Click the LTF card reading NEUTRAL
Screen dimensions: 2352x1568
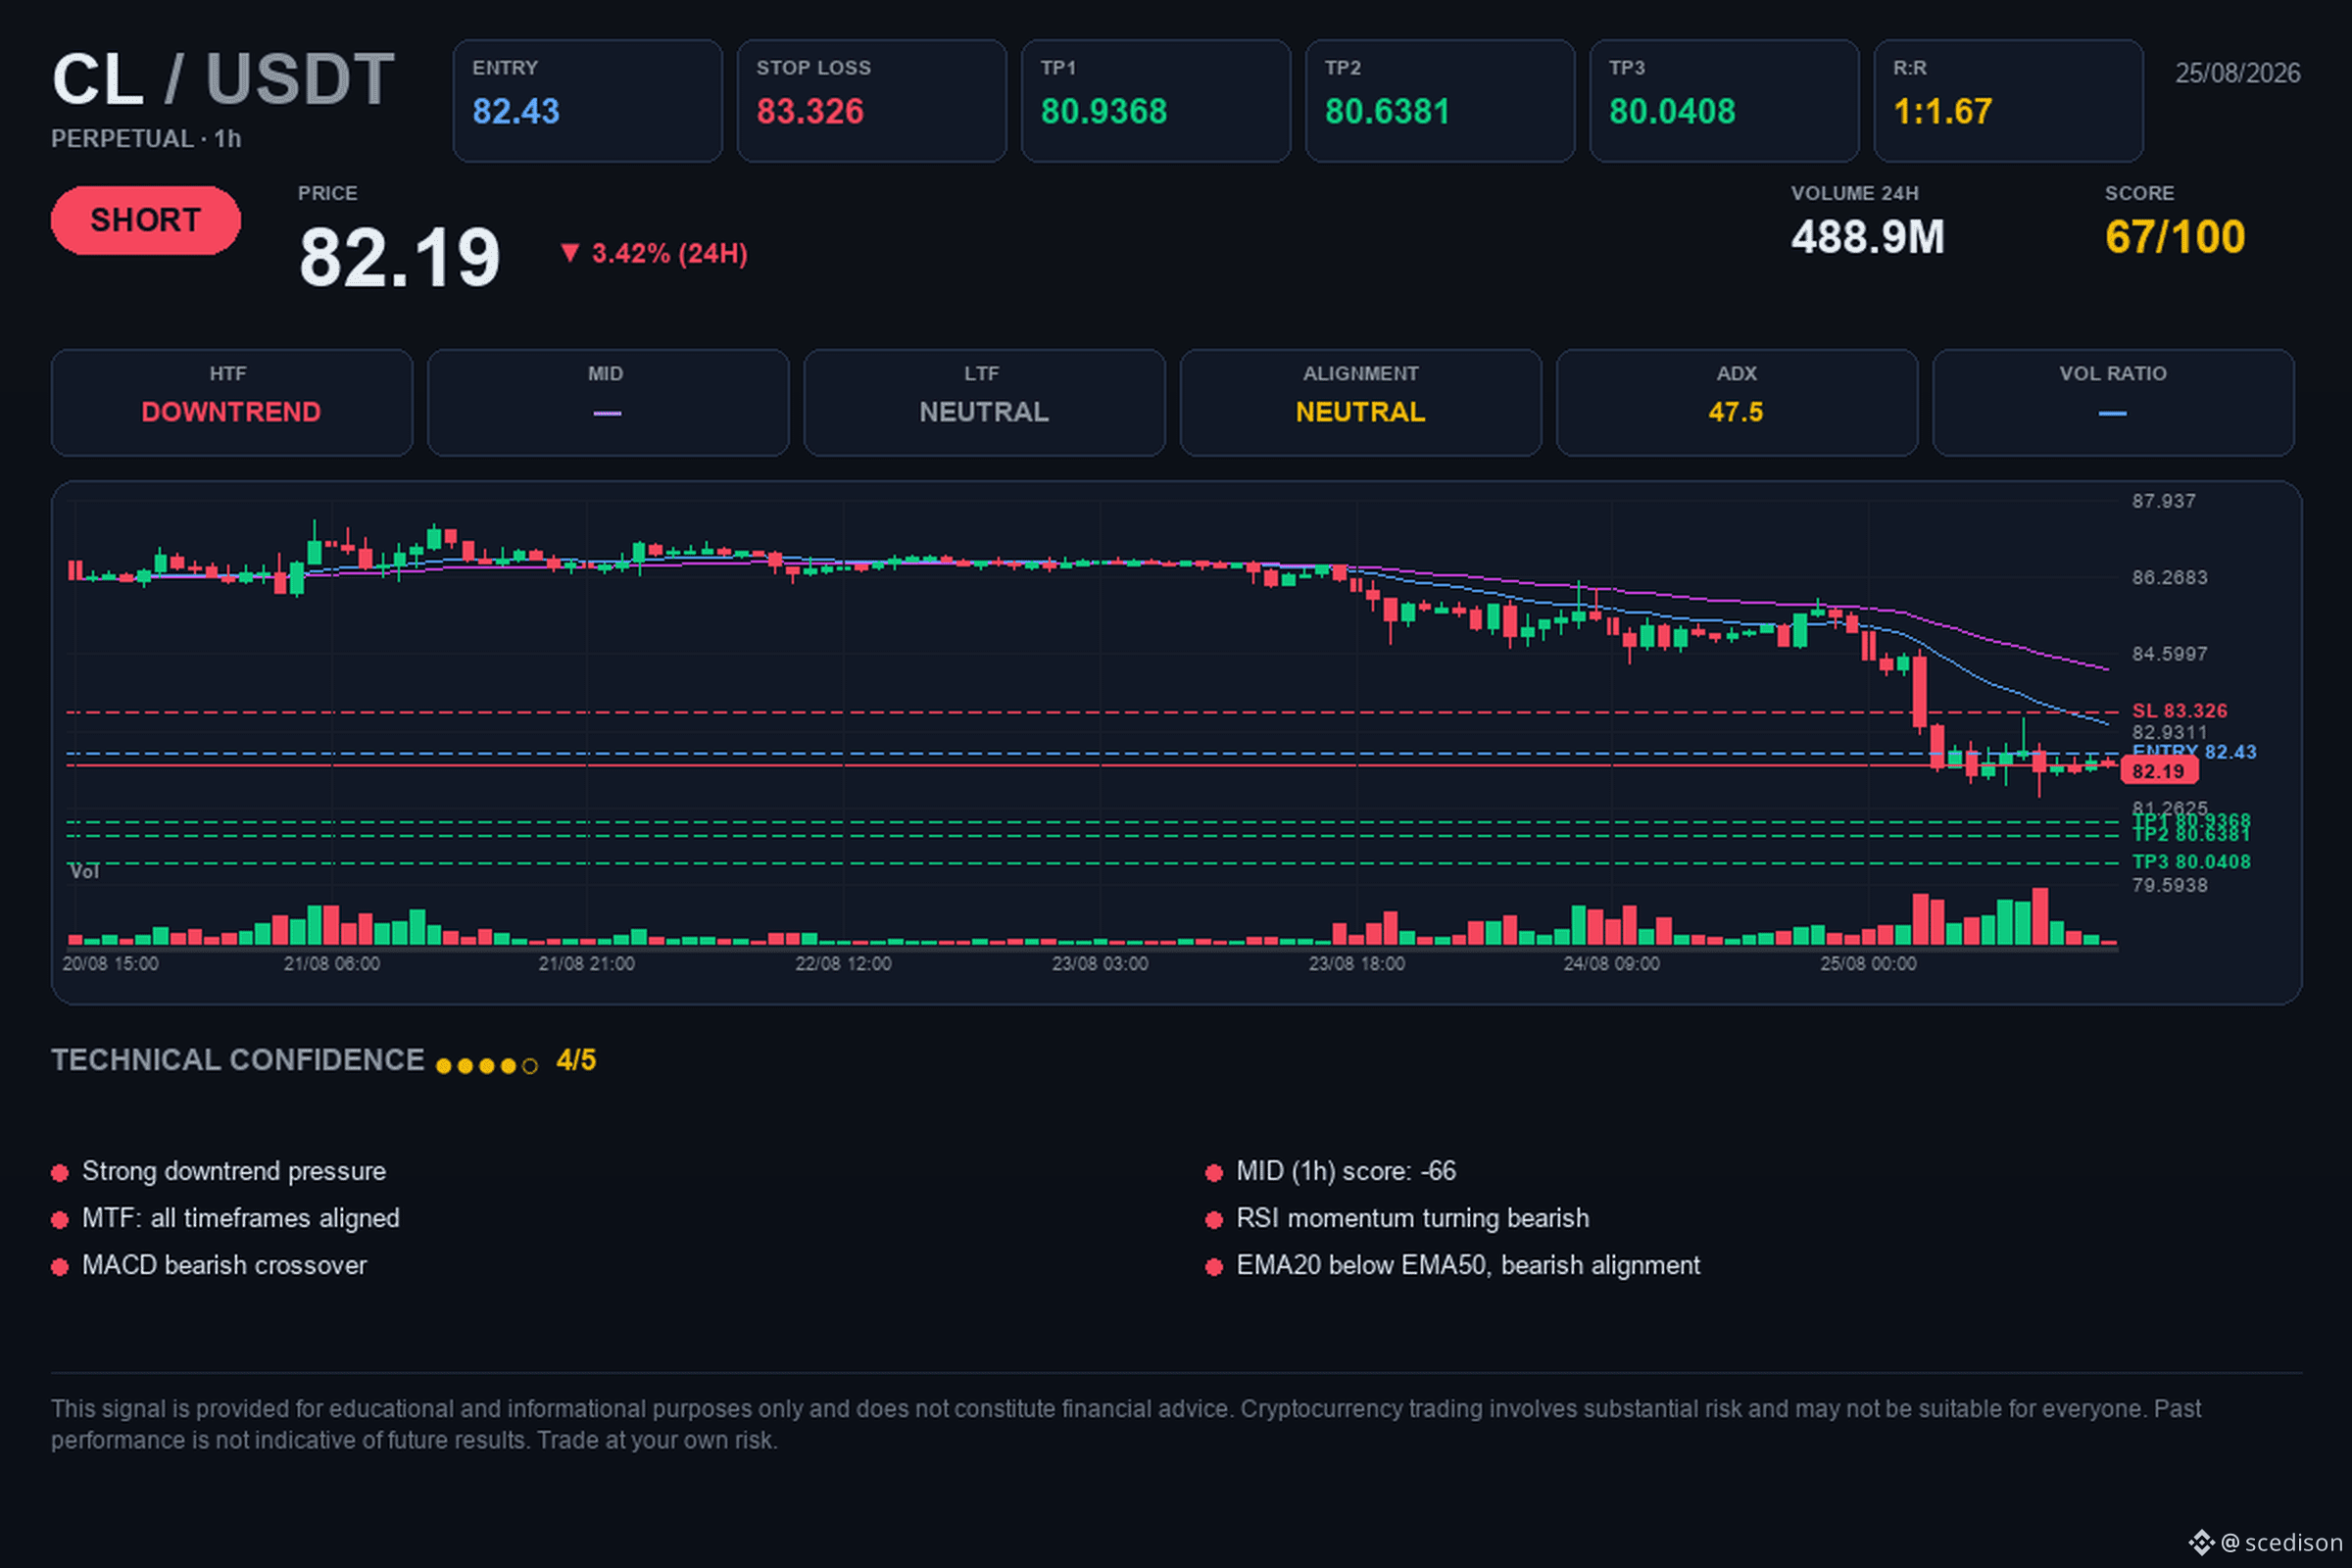click(984, 402)
